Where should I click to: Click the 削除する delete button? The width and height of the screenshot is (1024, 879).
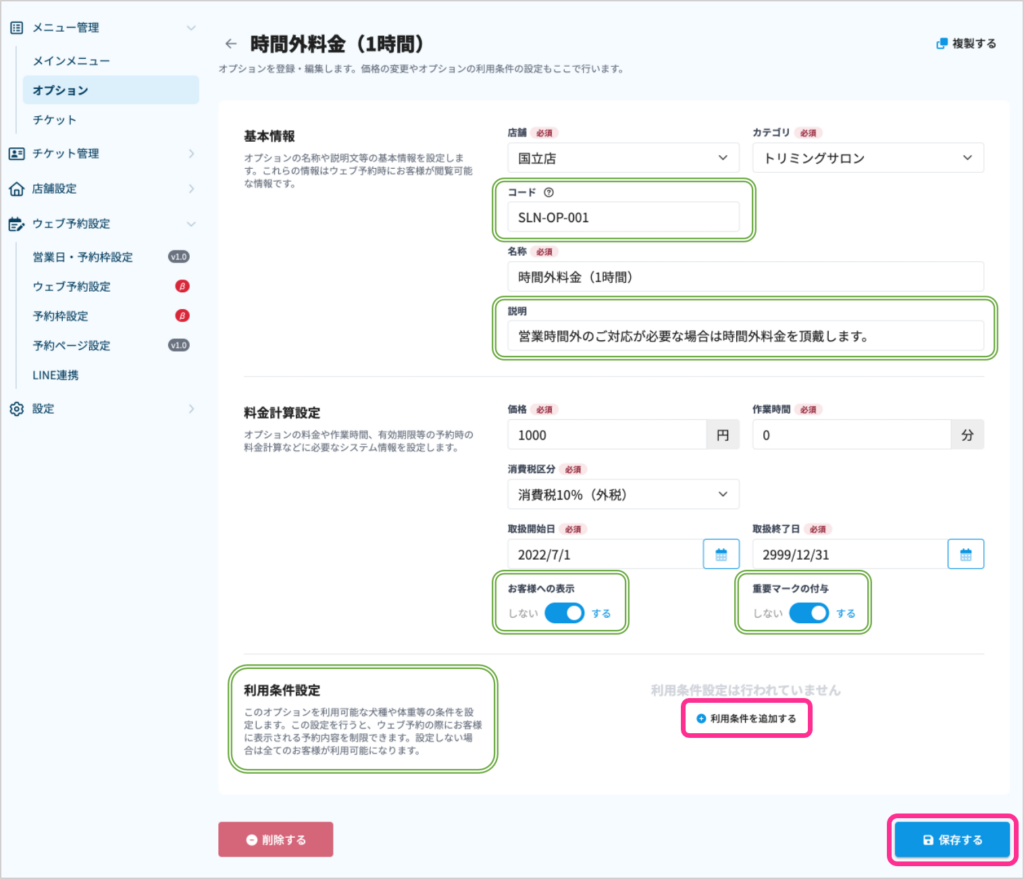(275, 840)
